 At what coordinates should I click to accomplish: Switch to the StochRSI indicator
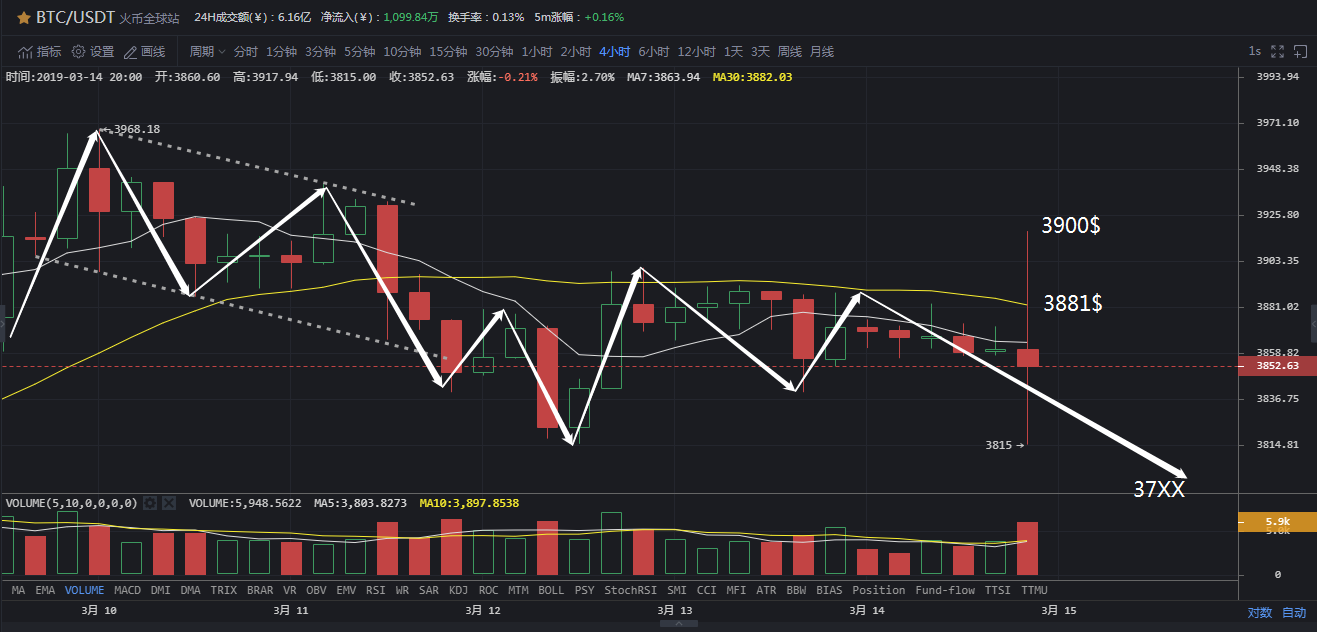[x=632, y=590]
